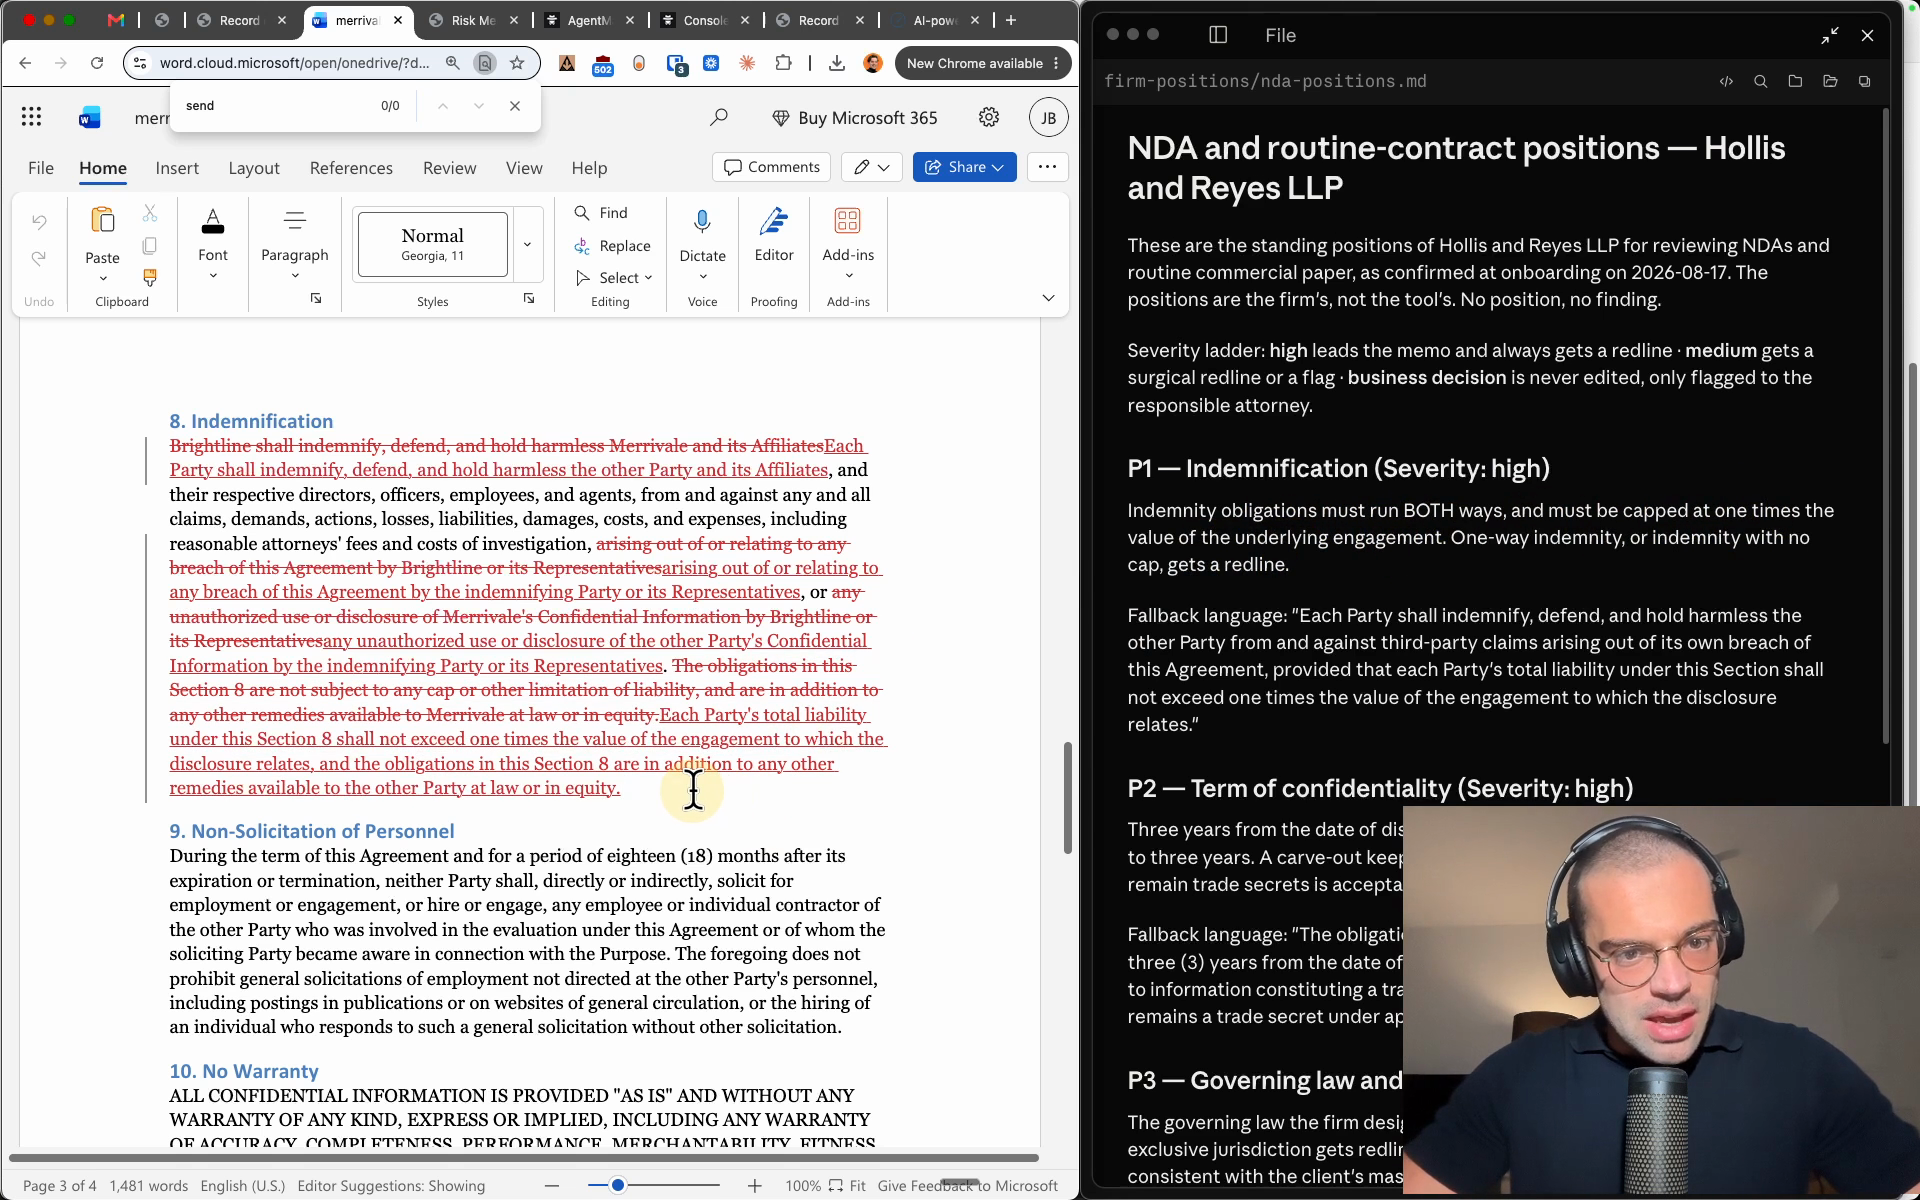The height and width of the screenshot is (1200, 1920).
Task: Click the Format Painter icon
Action: click(150, 277)
